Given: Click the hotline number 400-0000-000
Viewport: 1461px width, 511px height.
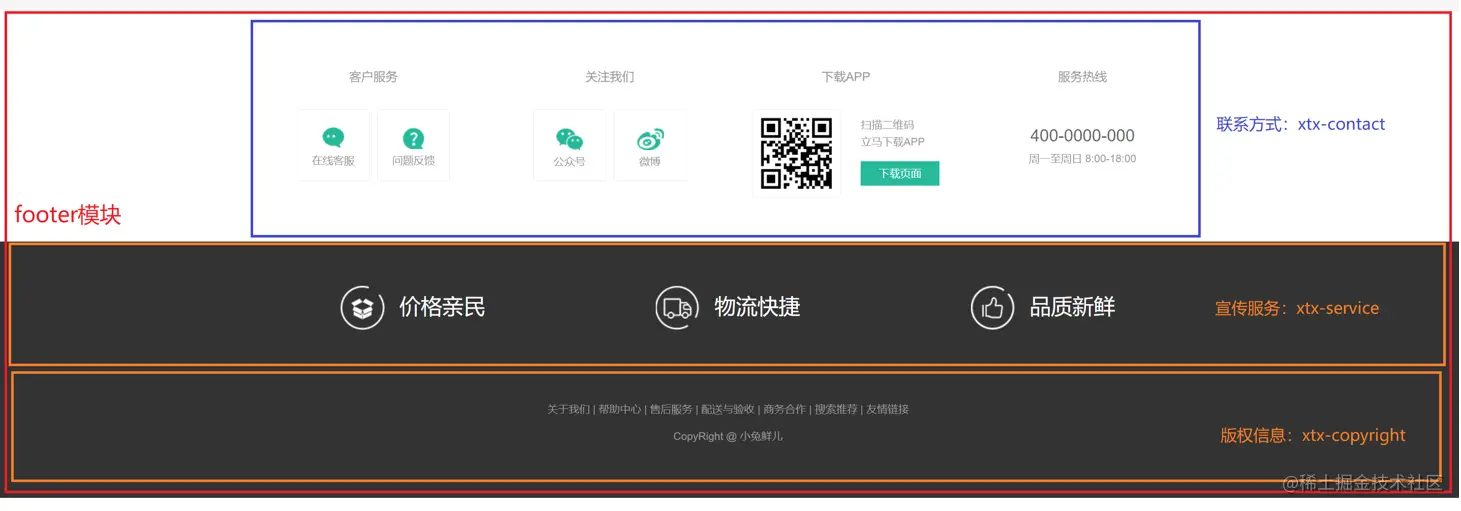Looking at the screenshot, I should pyautogui.click(x=1082, y=136).
